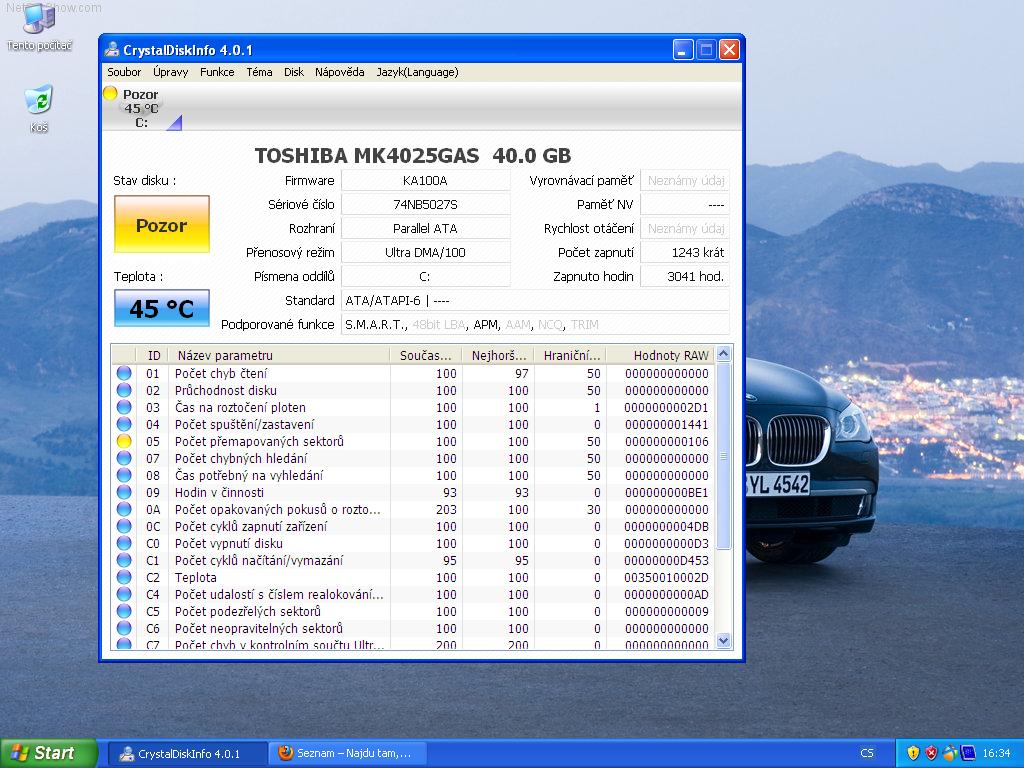
Task: Click the scroll up arrow in attribute list
Action: [724, 354]
